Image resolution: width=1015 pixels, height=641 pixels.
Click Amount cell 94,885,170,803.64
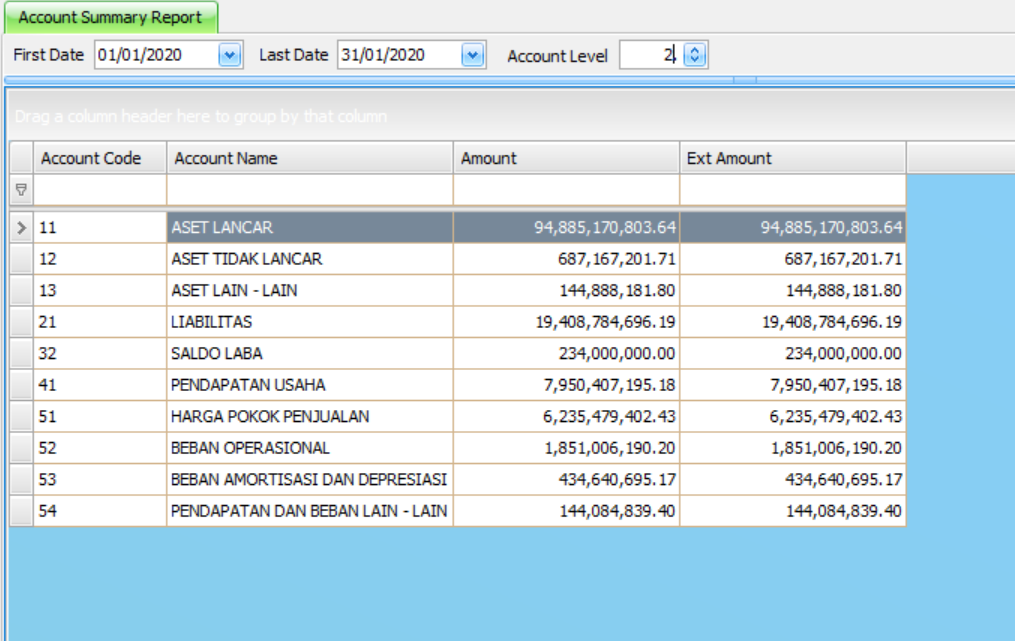(566, 227)
